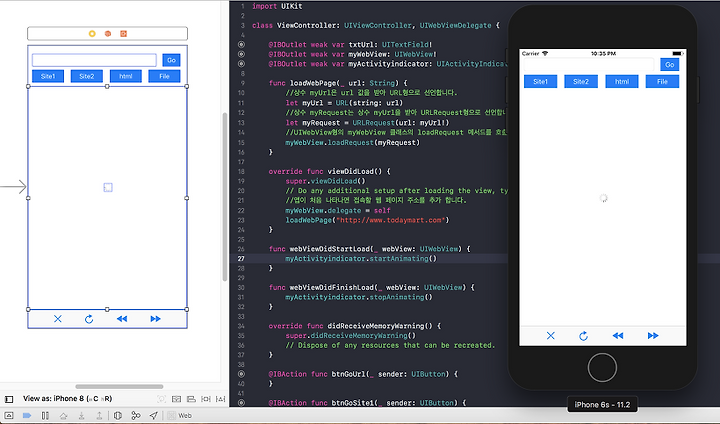Tap the html button in the simulator
This screenshot has height=424, width=720.
coord(622,82)
